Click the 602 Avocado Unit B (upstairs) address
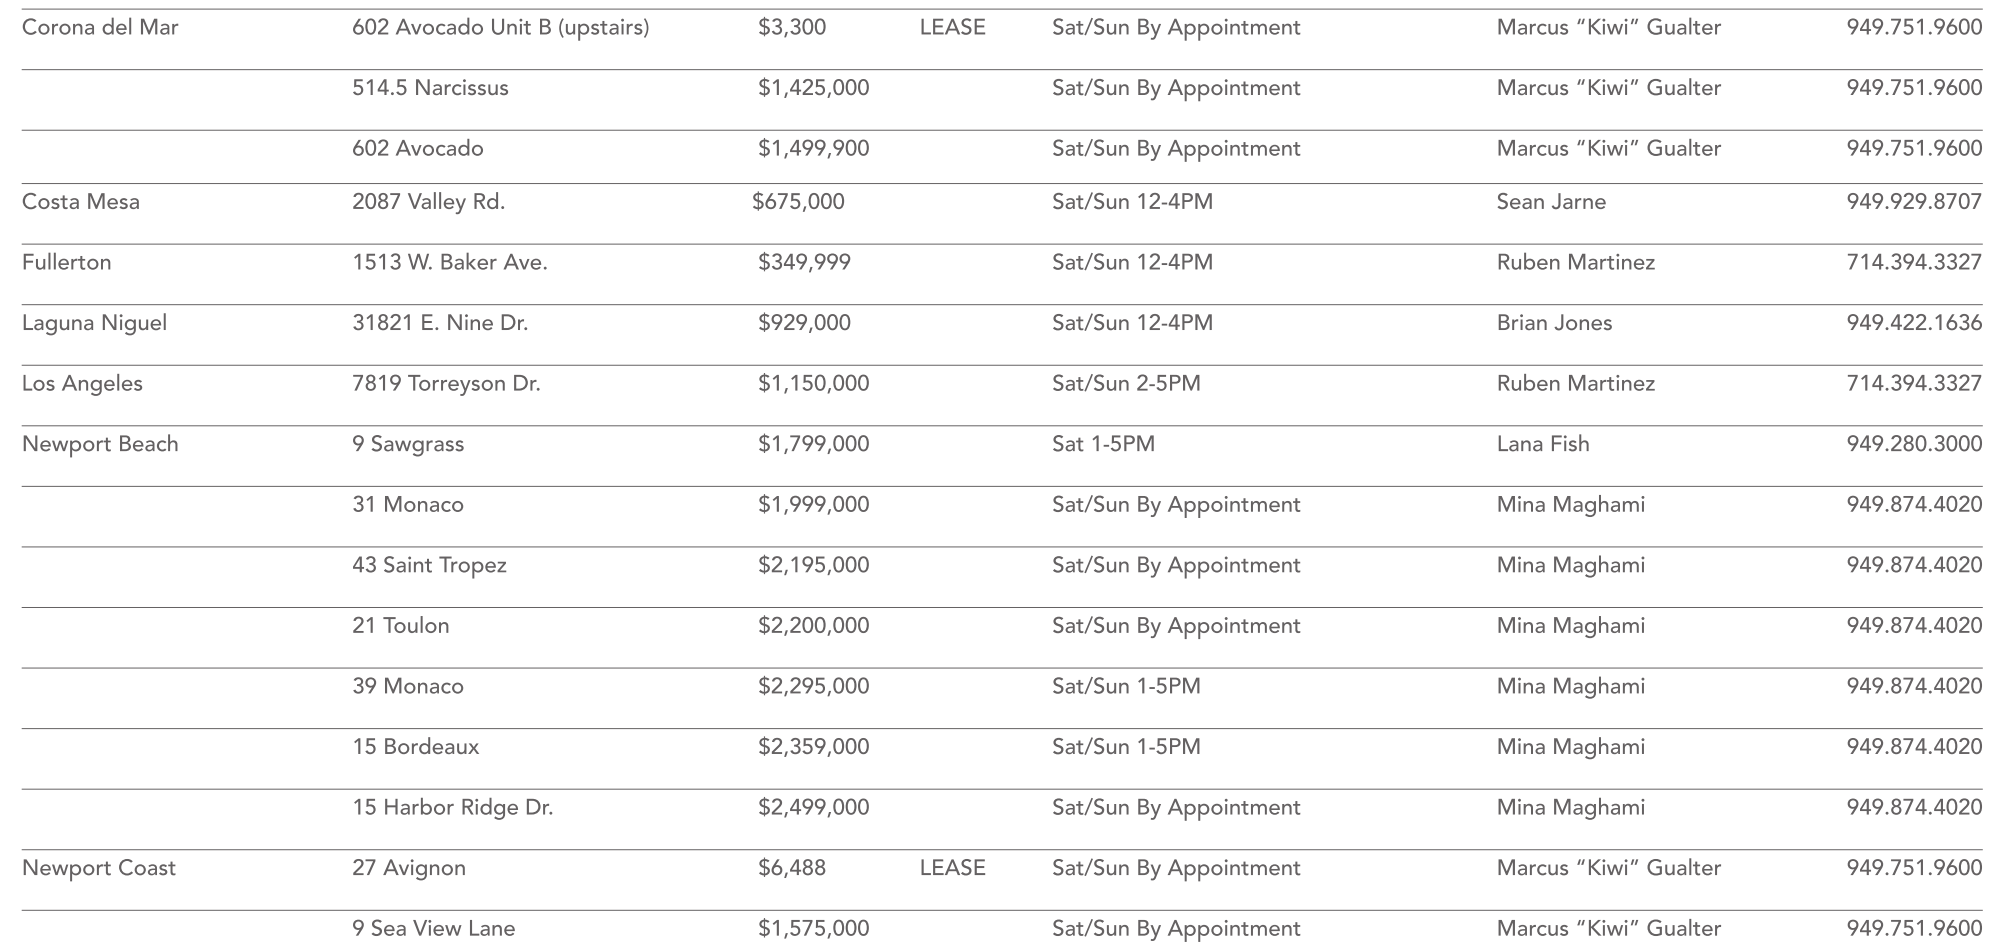This screenshot has width=2004, height=949. (500, 28)
